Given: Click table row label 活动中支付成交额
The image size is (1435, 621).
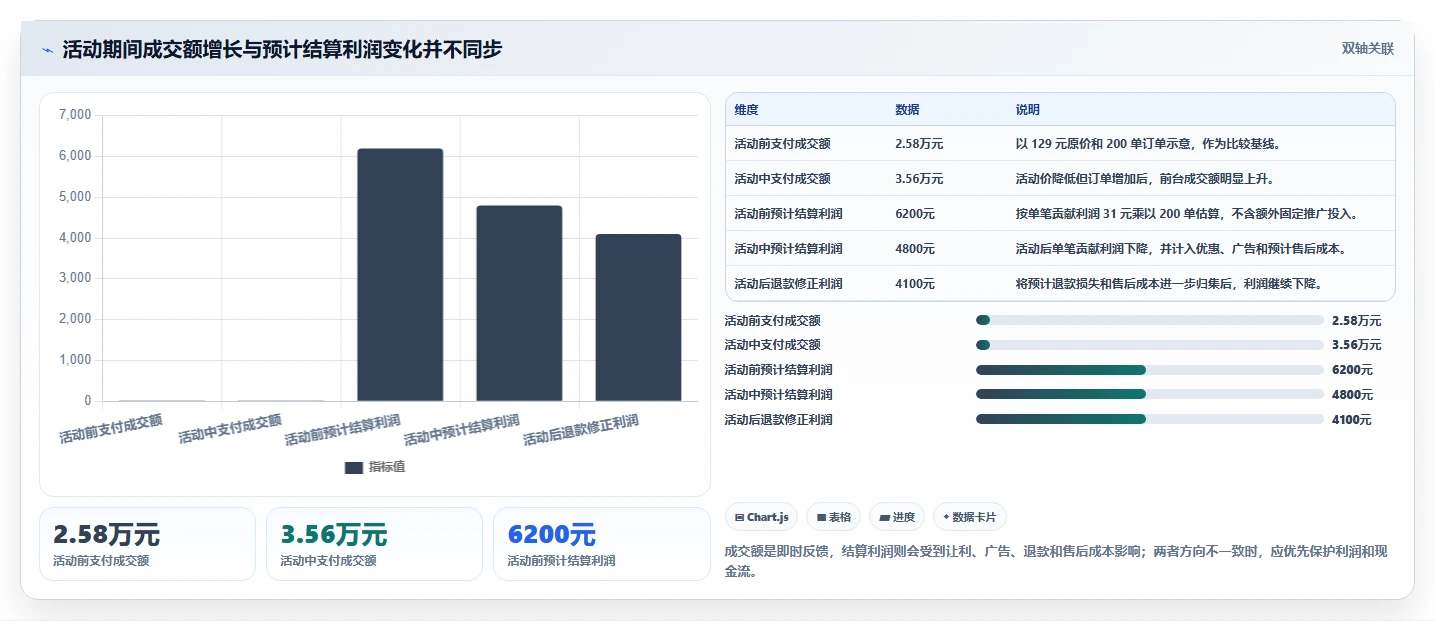Looking at the screenshot, I should (x=782, y=179).
